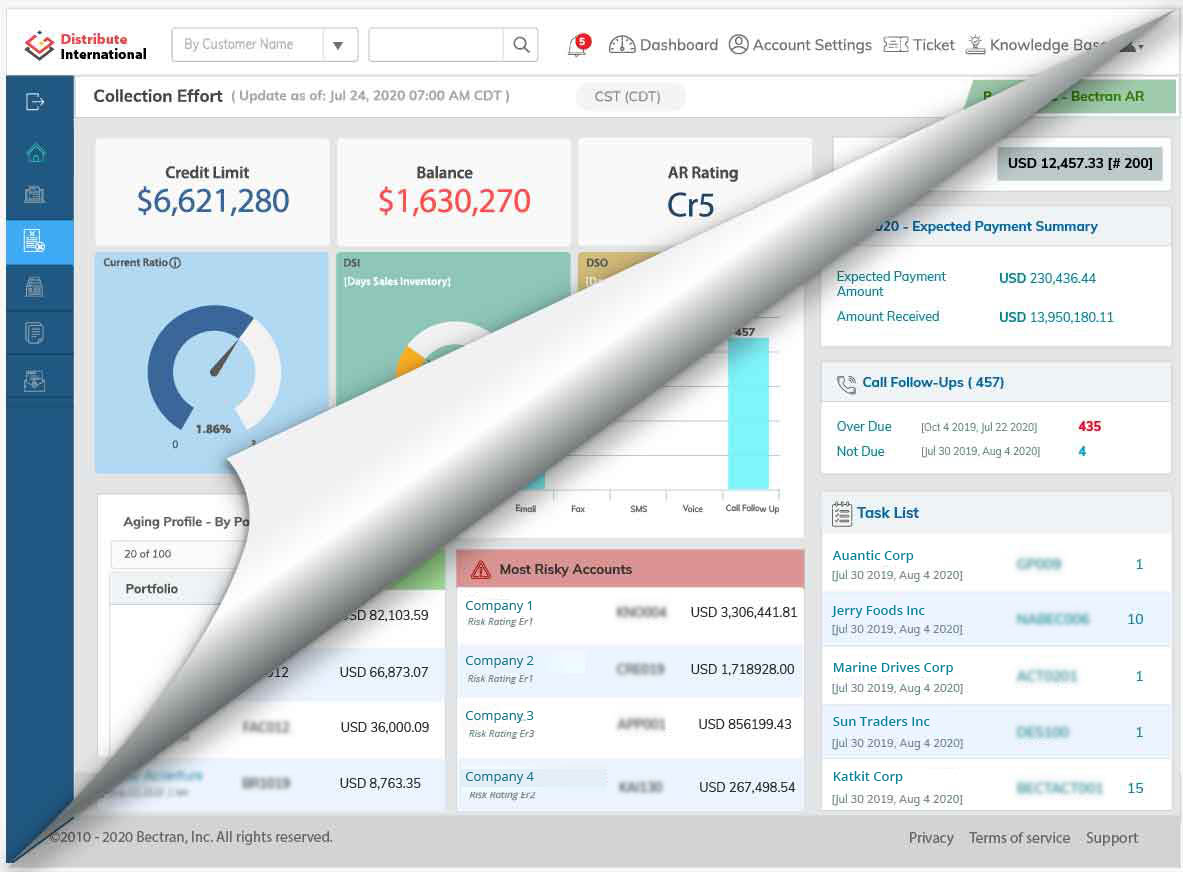Open the Support footer link
1183x872 pixels.
click(x=1112, y=838)
